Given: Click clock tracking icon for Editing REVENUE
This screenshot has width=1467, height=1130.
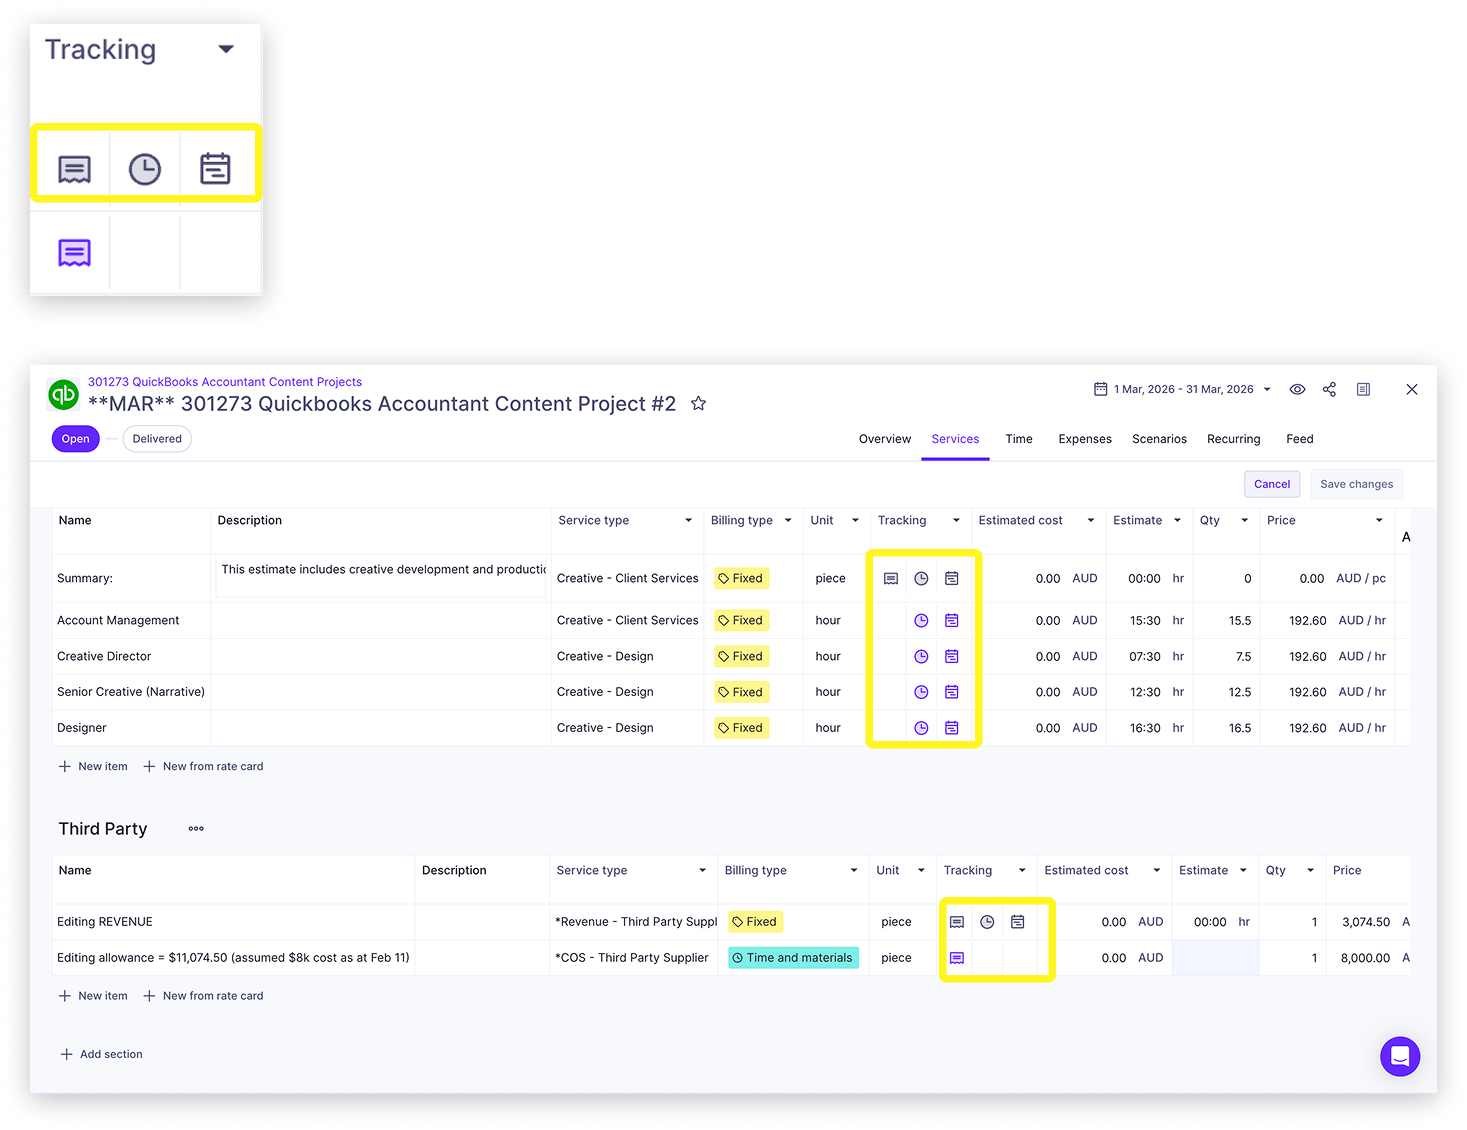Looking at the screenshot, I should coord(987,922).
